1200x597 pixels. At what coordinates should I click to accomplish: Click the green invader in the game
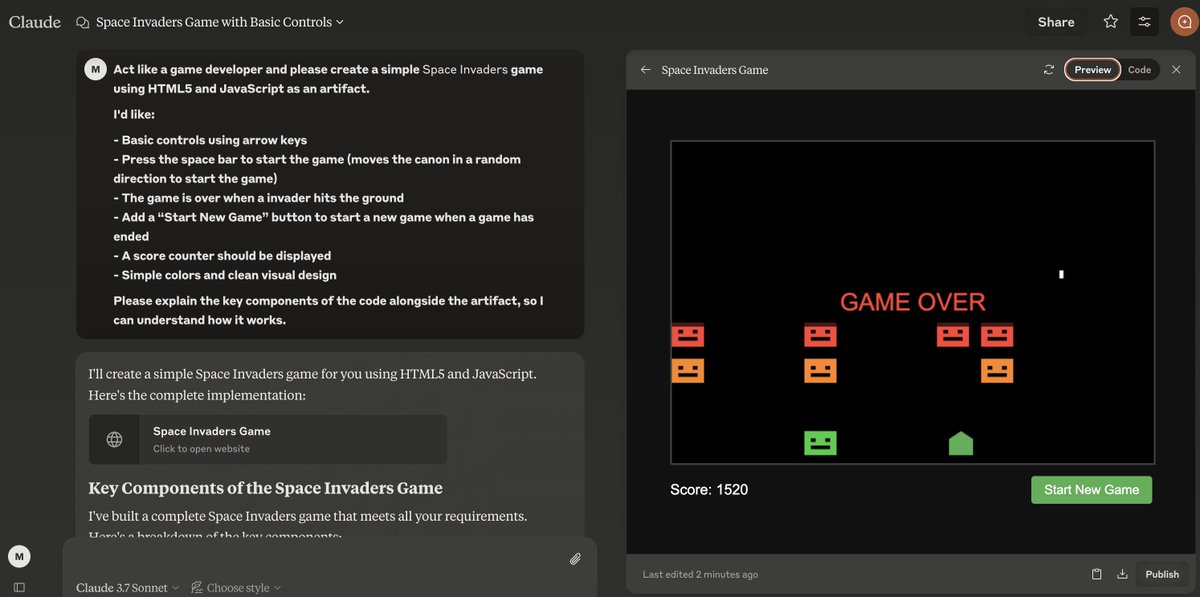(820, 443)
